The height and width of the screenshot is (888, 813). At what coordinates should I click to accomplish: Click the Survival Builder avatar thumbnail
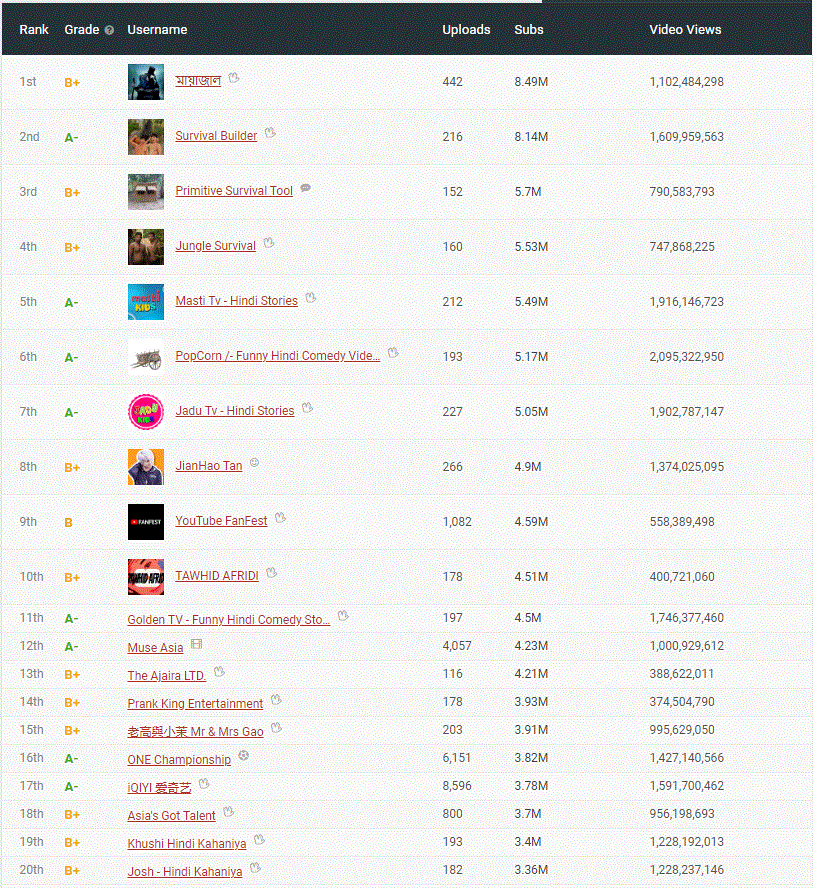pyautogui.click(x=146, y=136)
